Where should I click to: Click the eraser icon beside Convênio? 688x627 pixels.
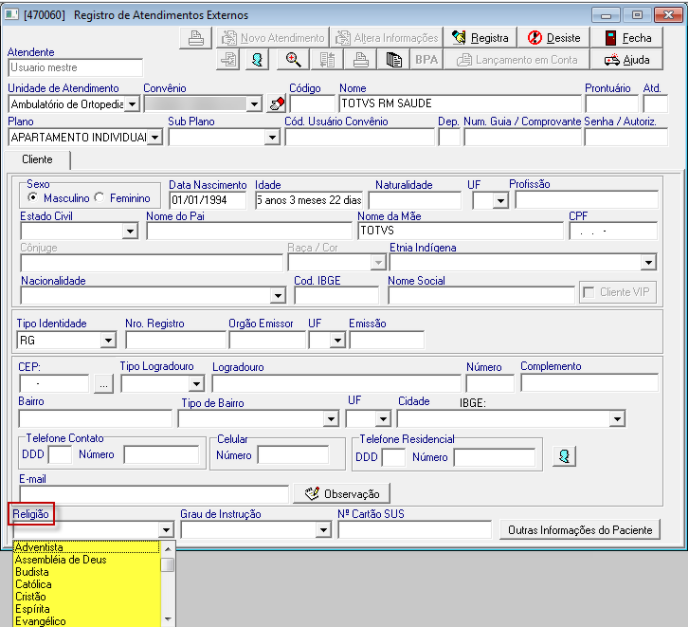[x=277, y=104]
